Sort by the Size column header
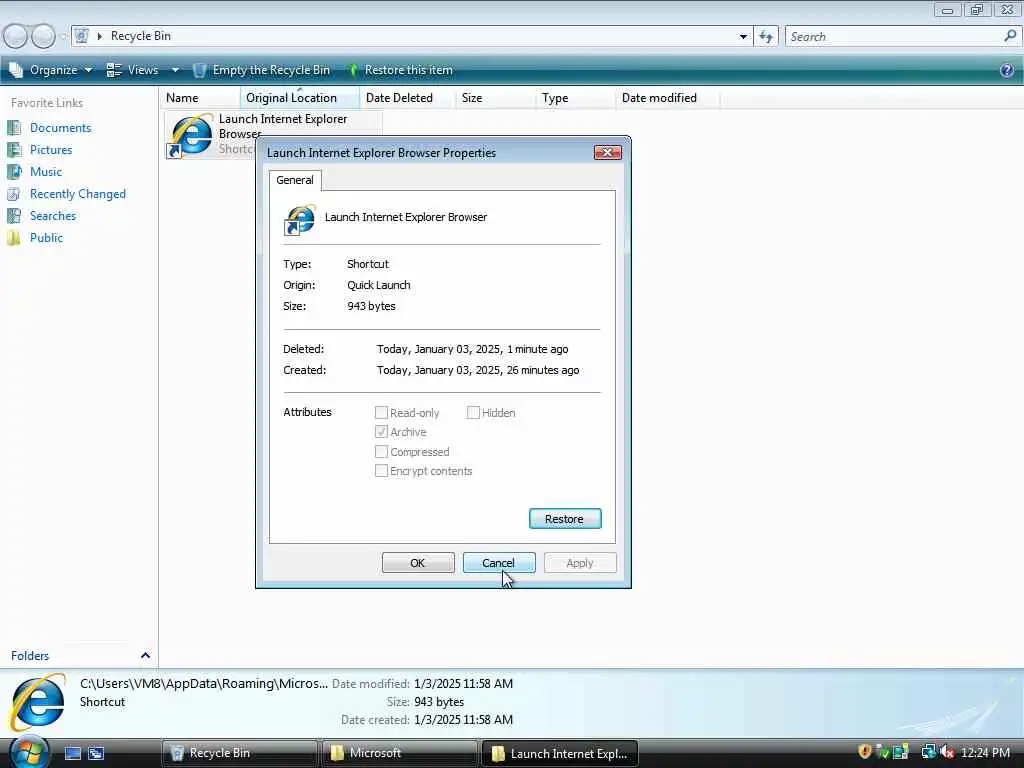The image size is (1024, 768). 495,98
